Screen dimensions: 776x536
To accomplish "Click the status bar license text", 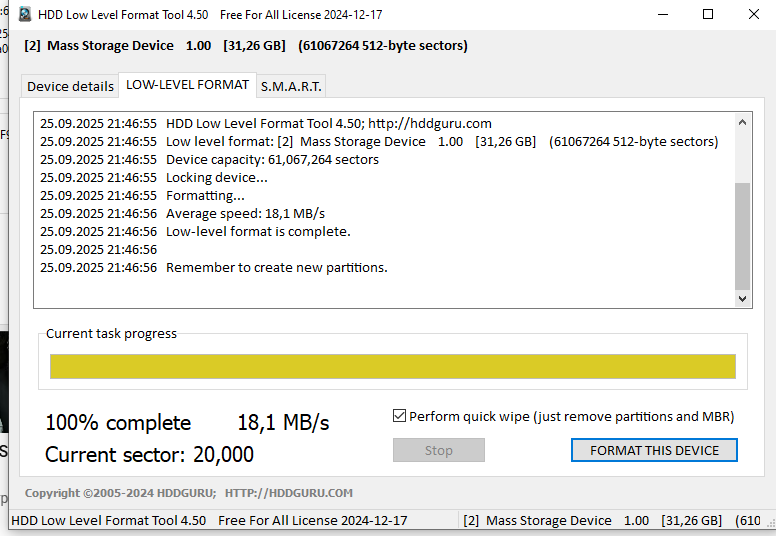I will (209, 521).
